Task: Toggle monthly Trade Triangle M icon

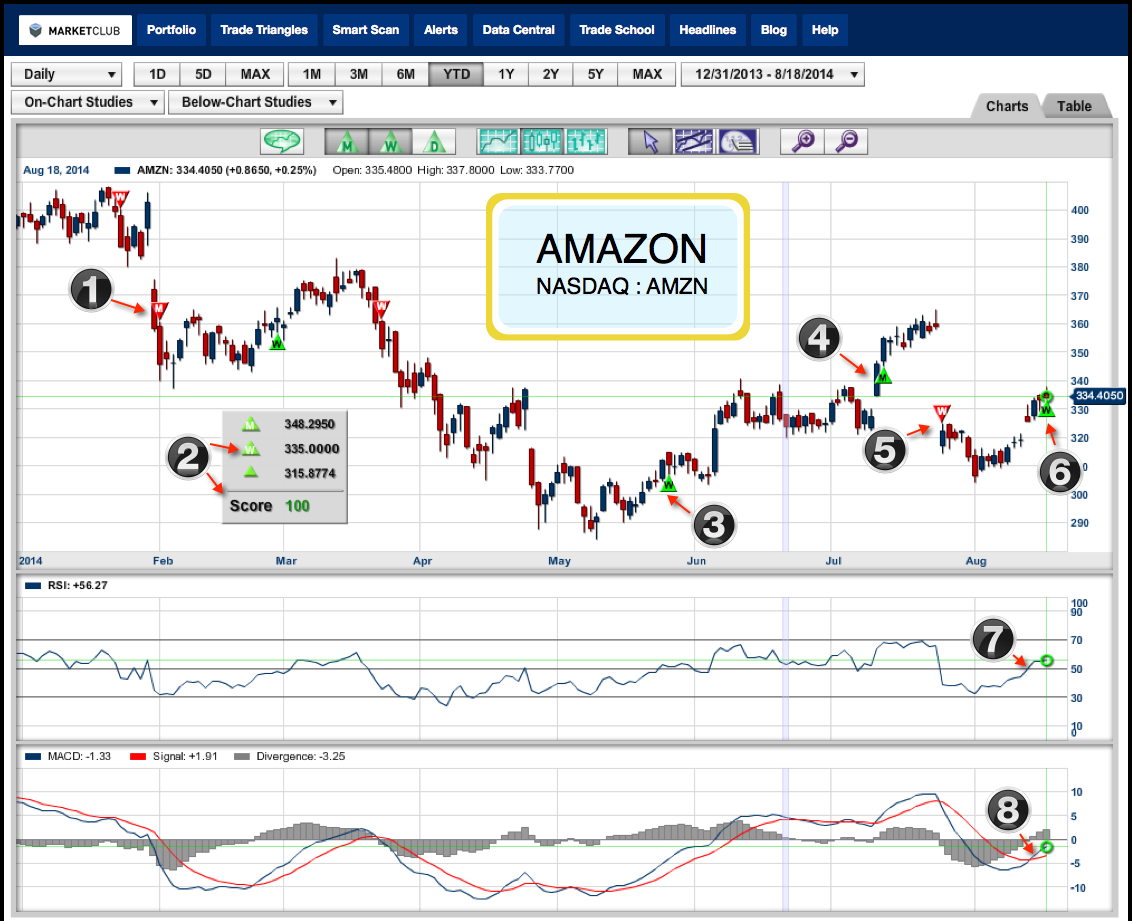Action: (347, 141)
